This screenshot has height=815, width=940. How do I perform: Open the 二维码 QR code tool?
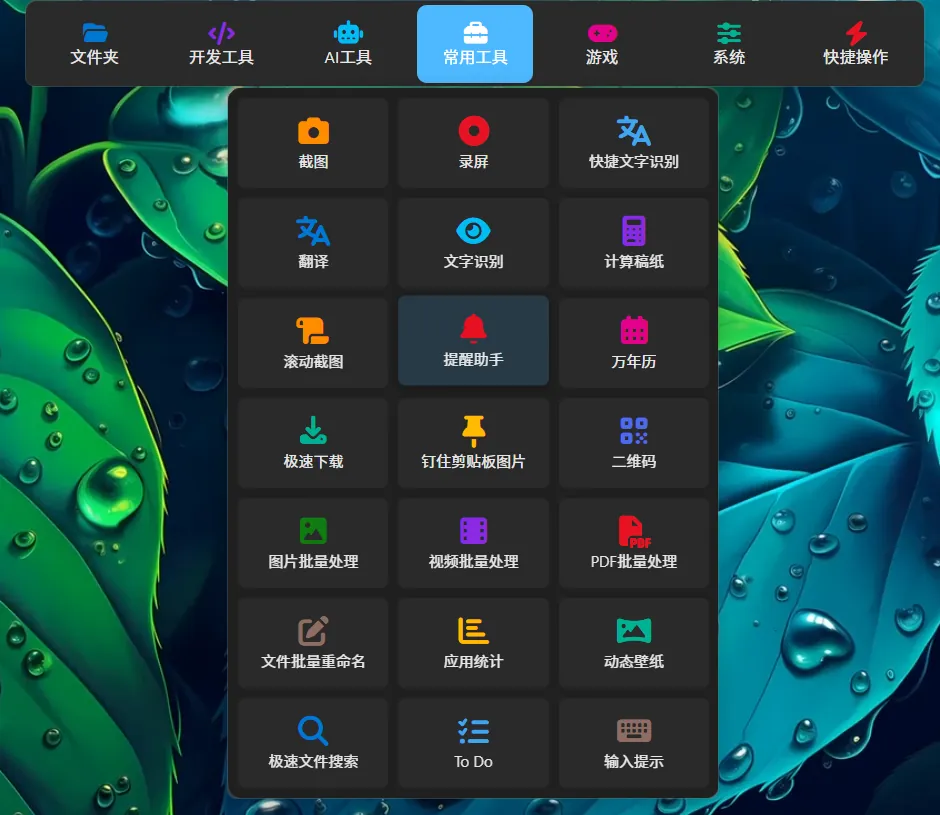pos(634,443)
